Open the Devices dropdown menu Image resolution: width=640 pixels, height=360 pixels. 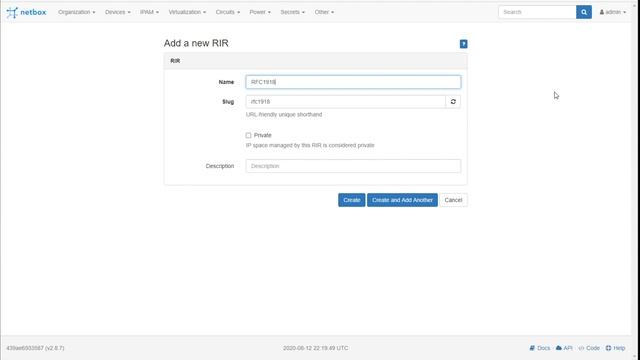click(x=118, y=12)
